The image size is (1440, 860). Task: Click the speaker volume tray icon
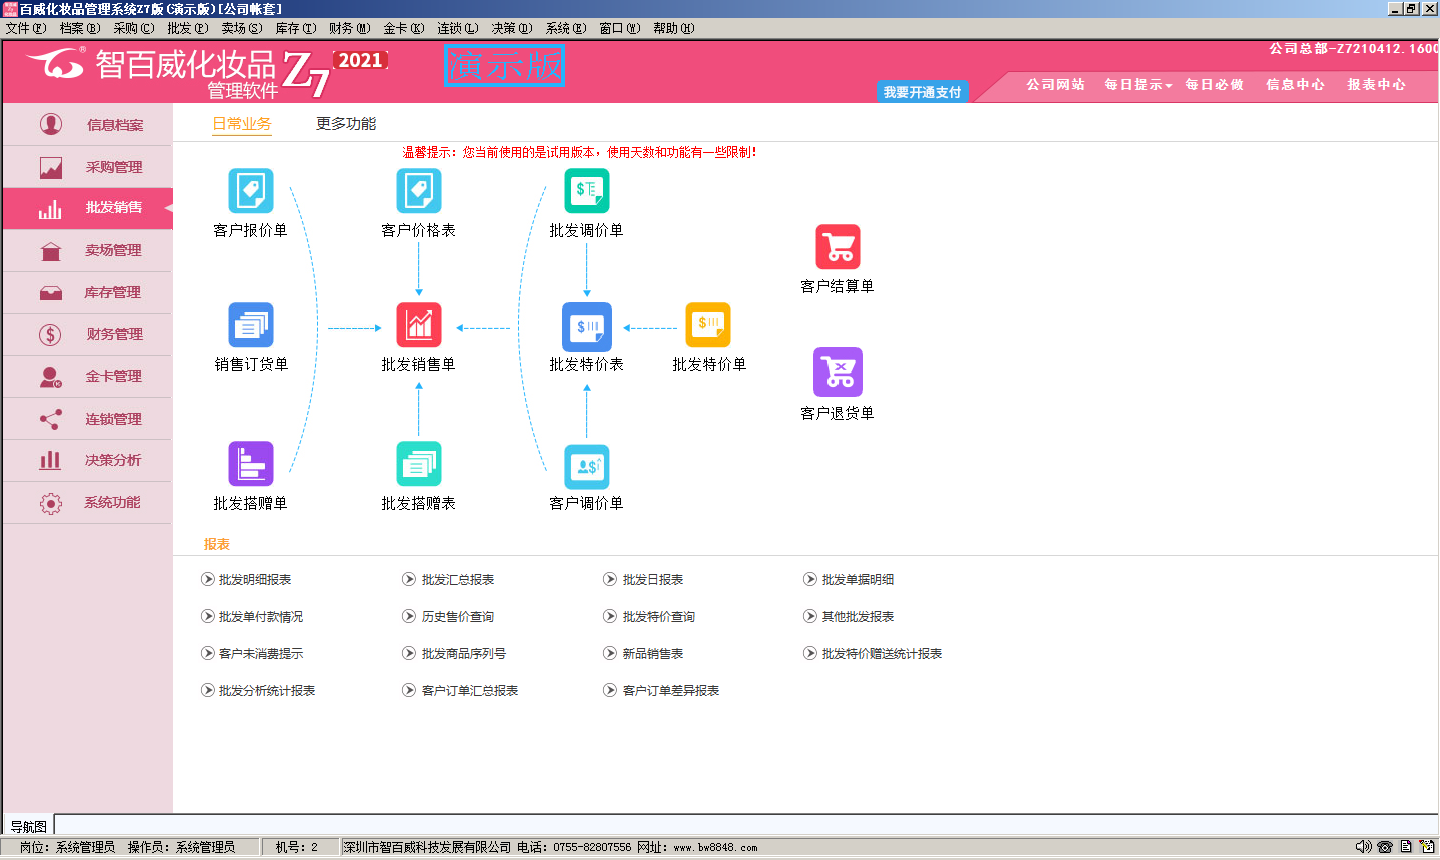pyautogui.click(x=1364, y=847)
